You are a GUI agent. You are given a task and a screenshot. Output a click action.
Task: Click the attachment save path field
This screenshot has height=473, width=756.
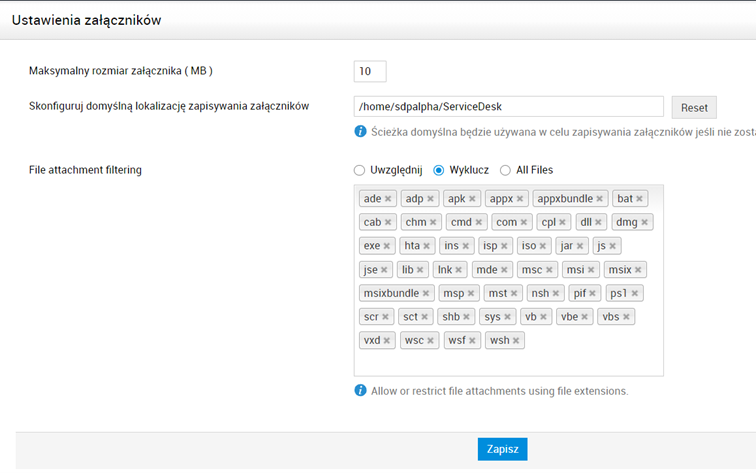pos(508,107)
